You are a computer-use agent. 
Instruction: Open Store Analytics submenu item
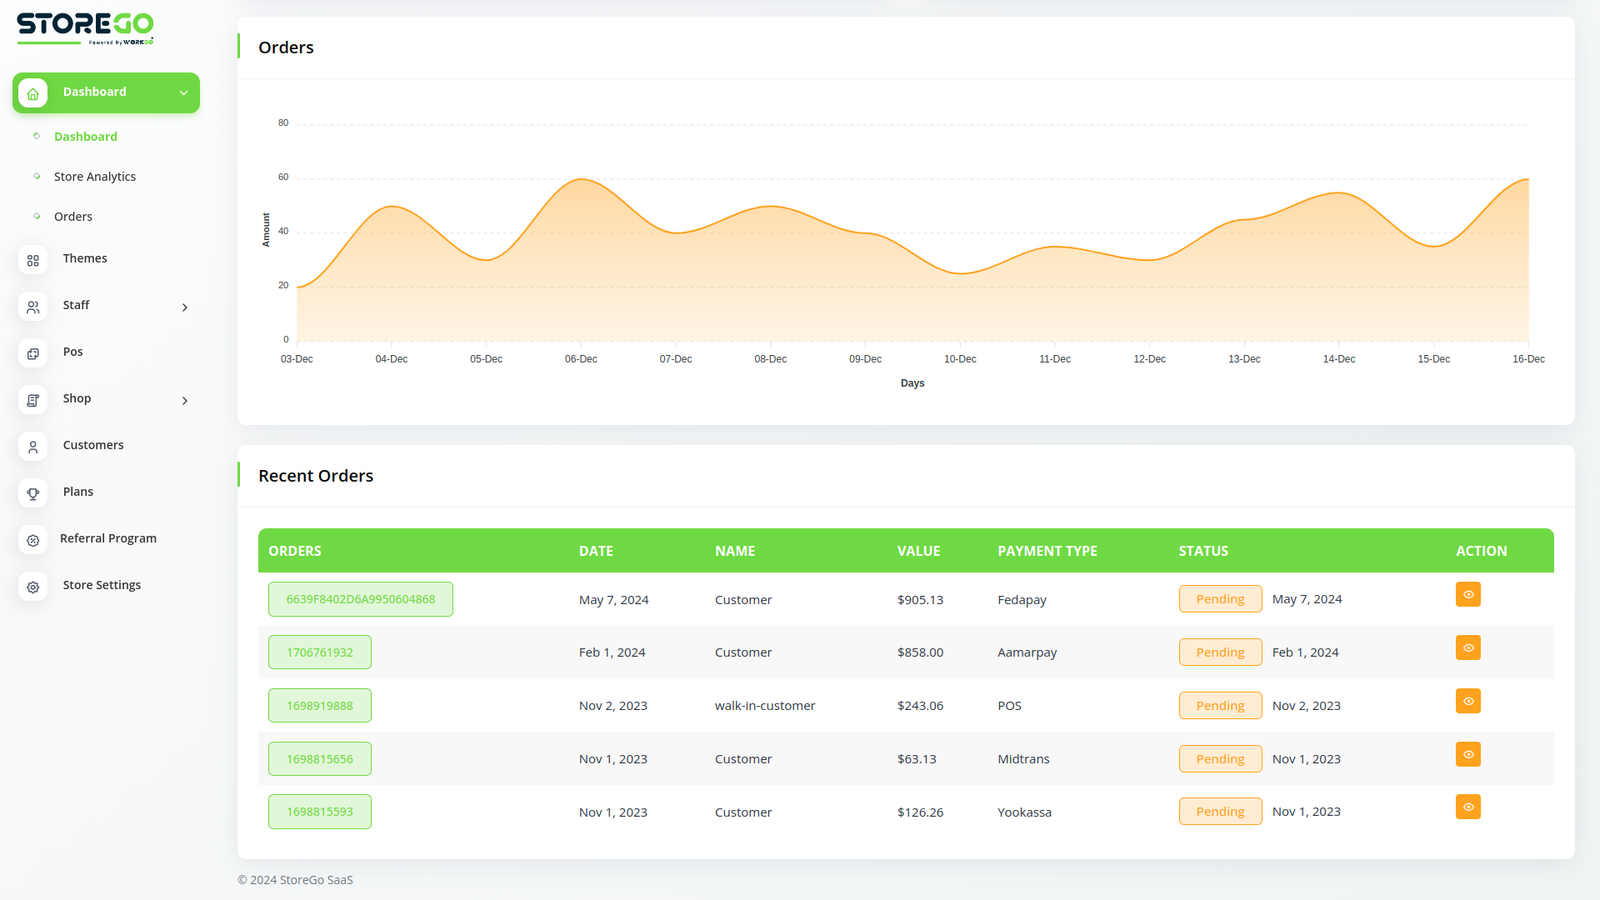pos(95,177)
